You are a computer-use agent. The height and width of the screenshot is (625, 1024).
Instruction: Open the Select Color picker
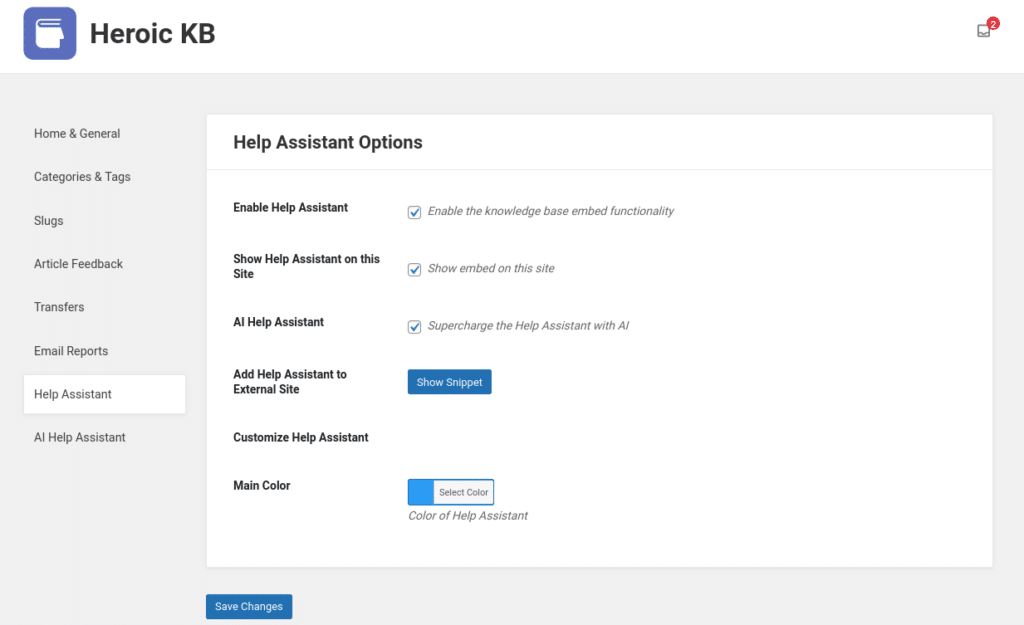coord(461,491)
